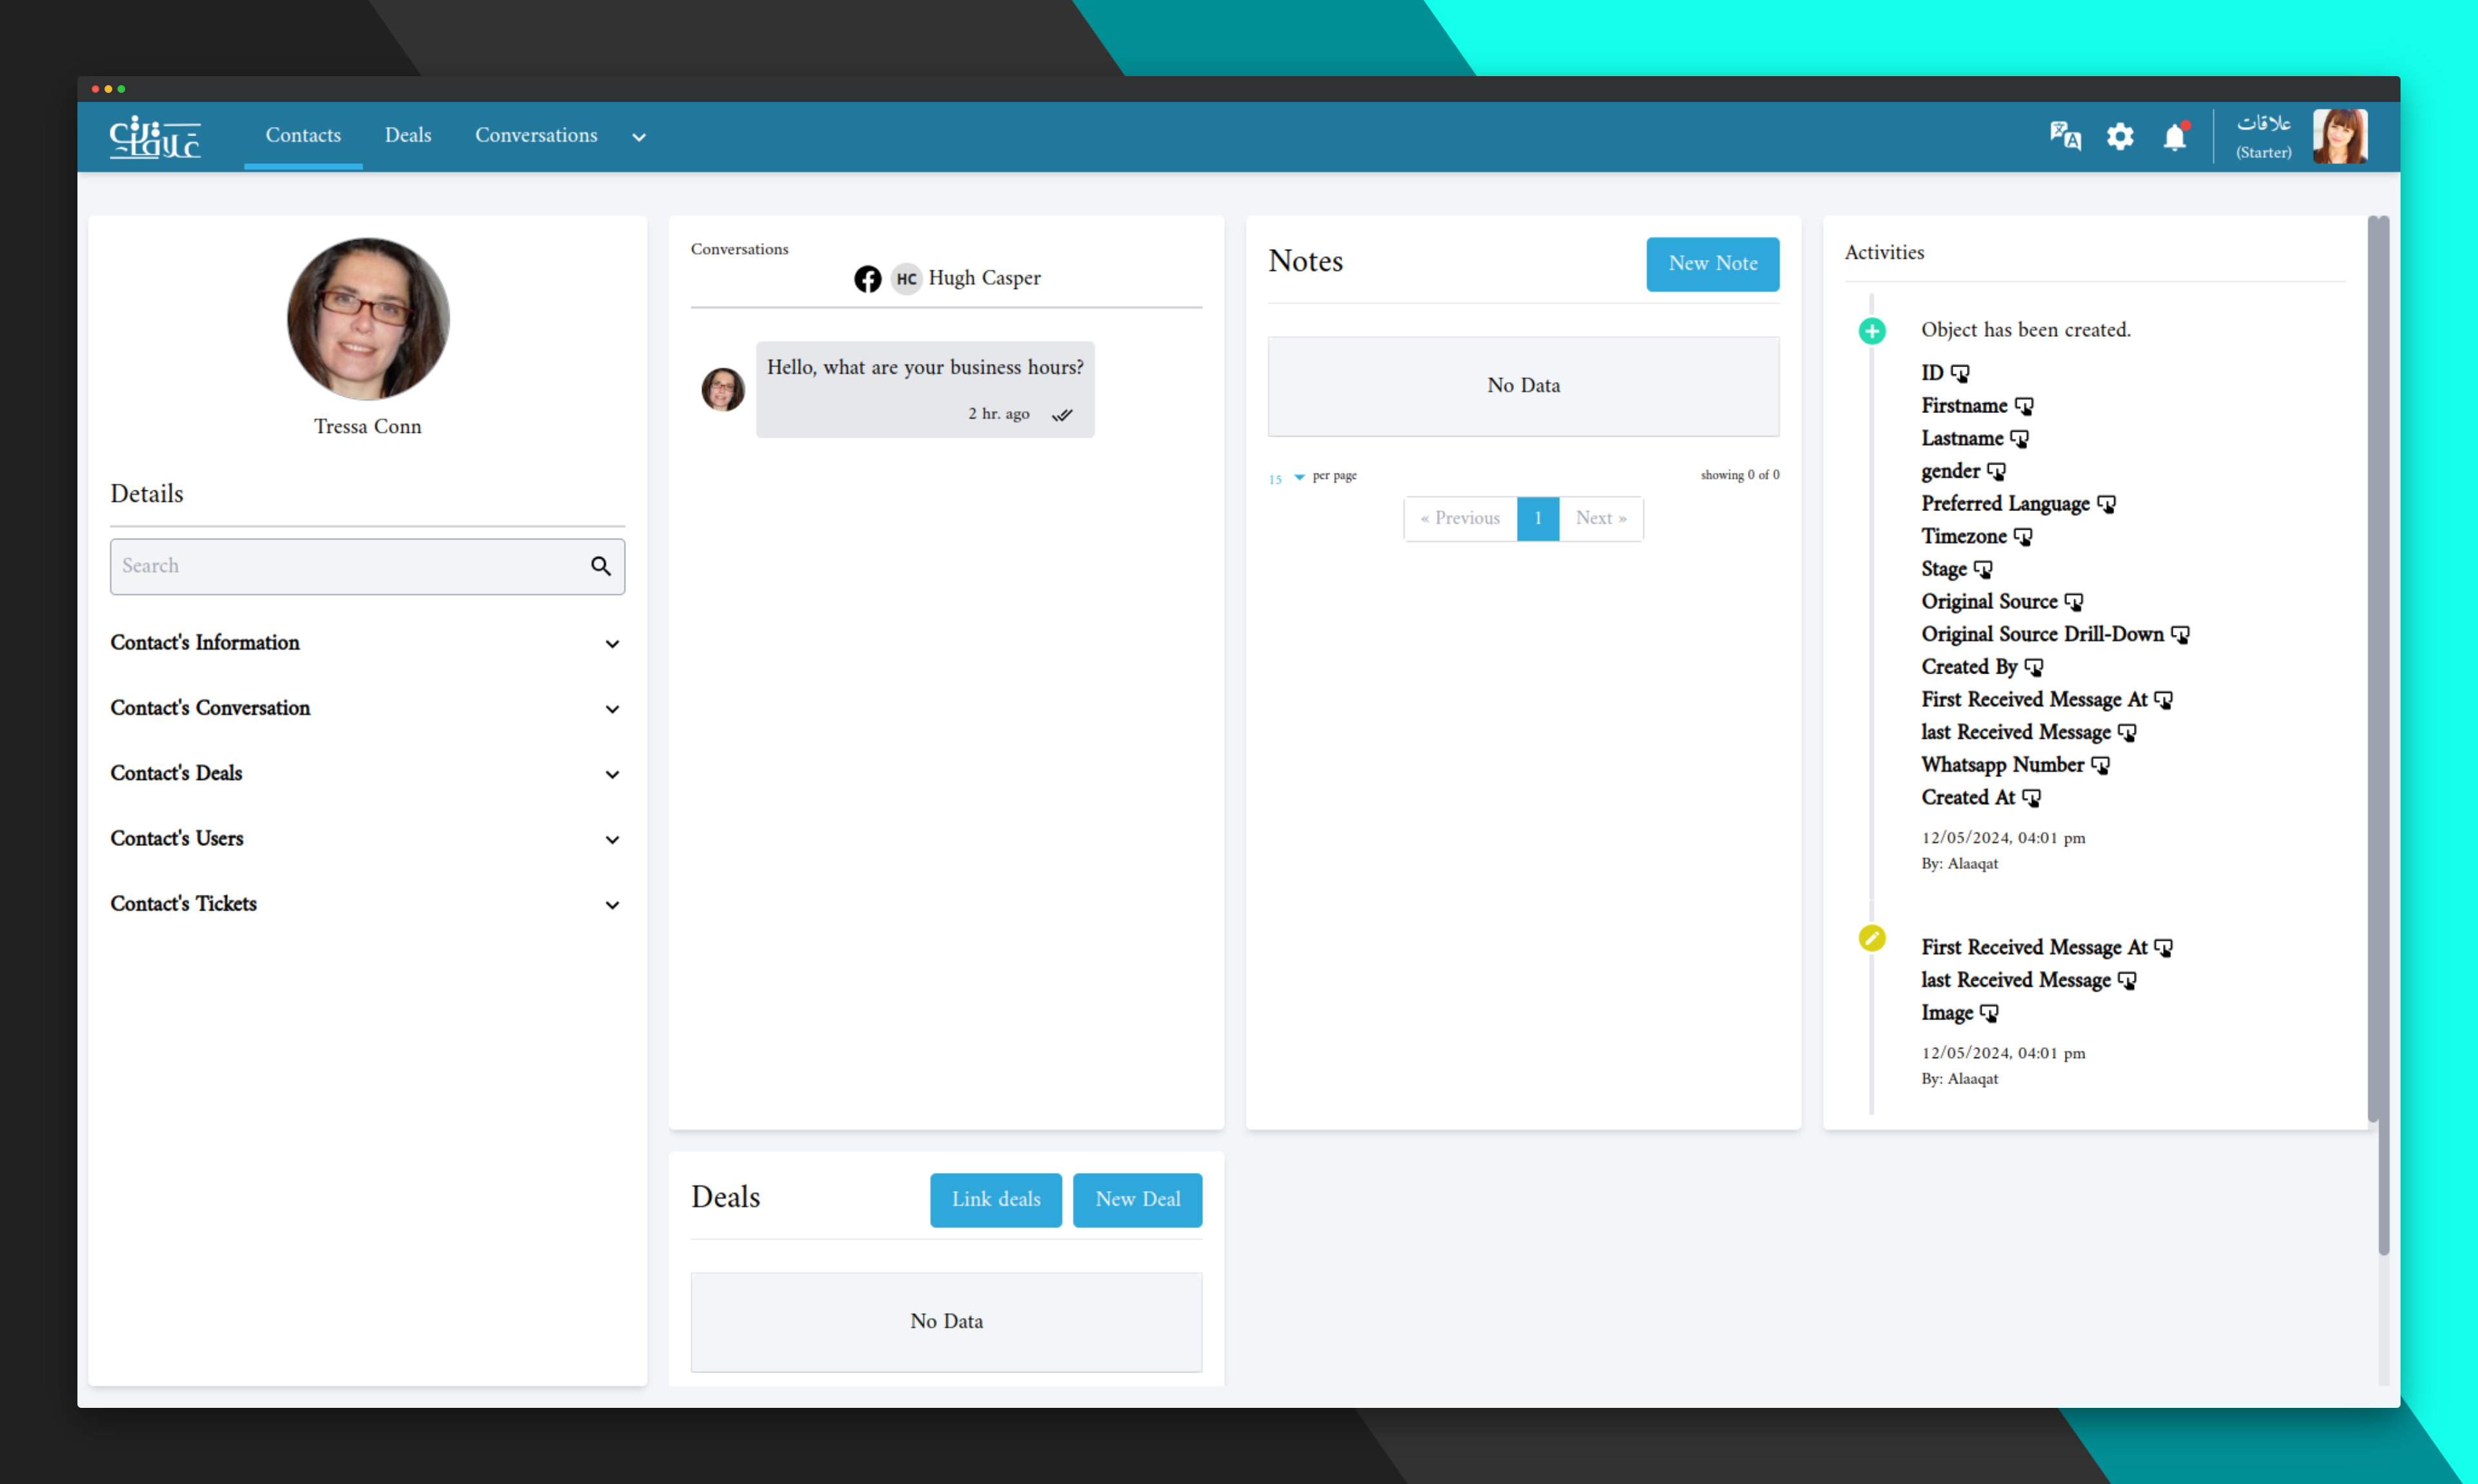Click New Note button in Notes panel
2478x1484 pixels.
[x=1708, y=263]
